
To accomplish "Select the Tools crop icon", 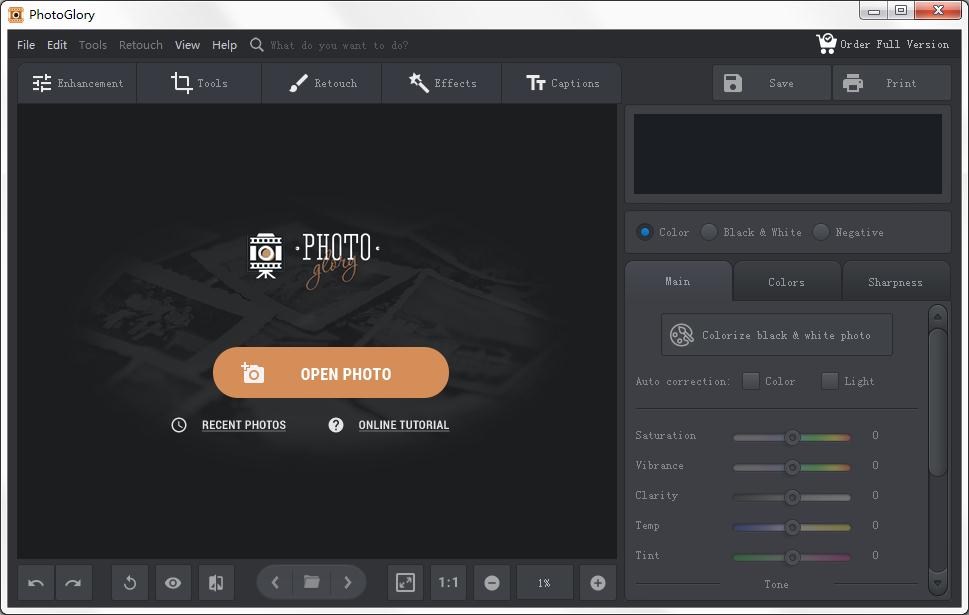I will (181, 83).
